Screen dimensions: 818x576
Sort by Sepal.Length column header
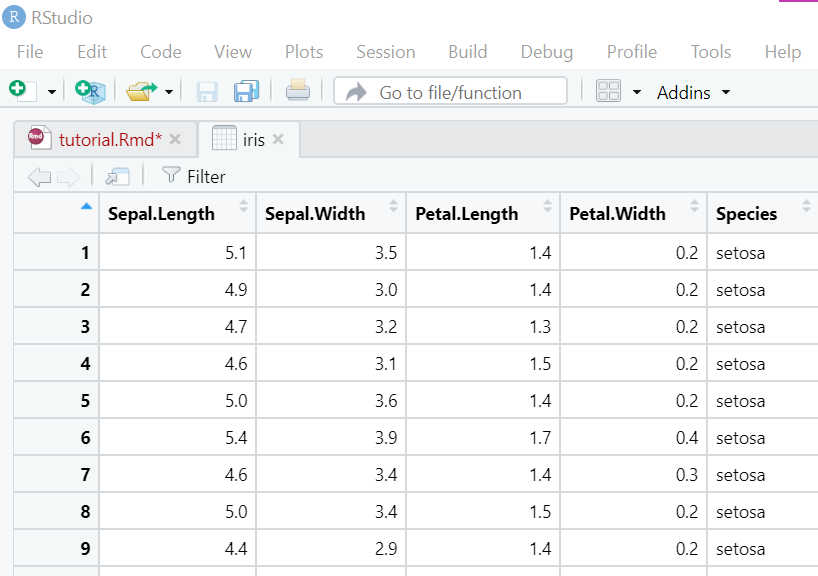(161, 213)
